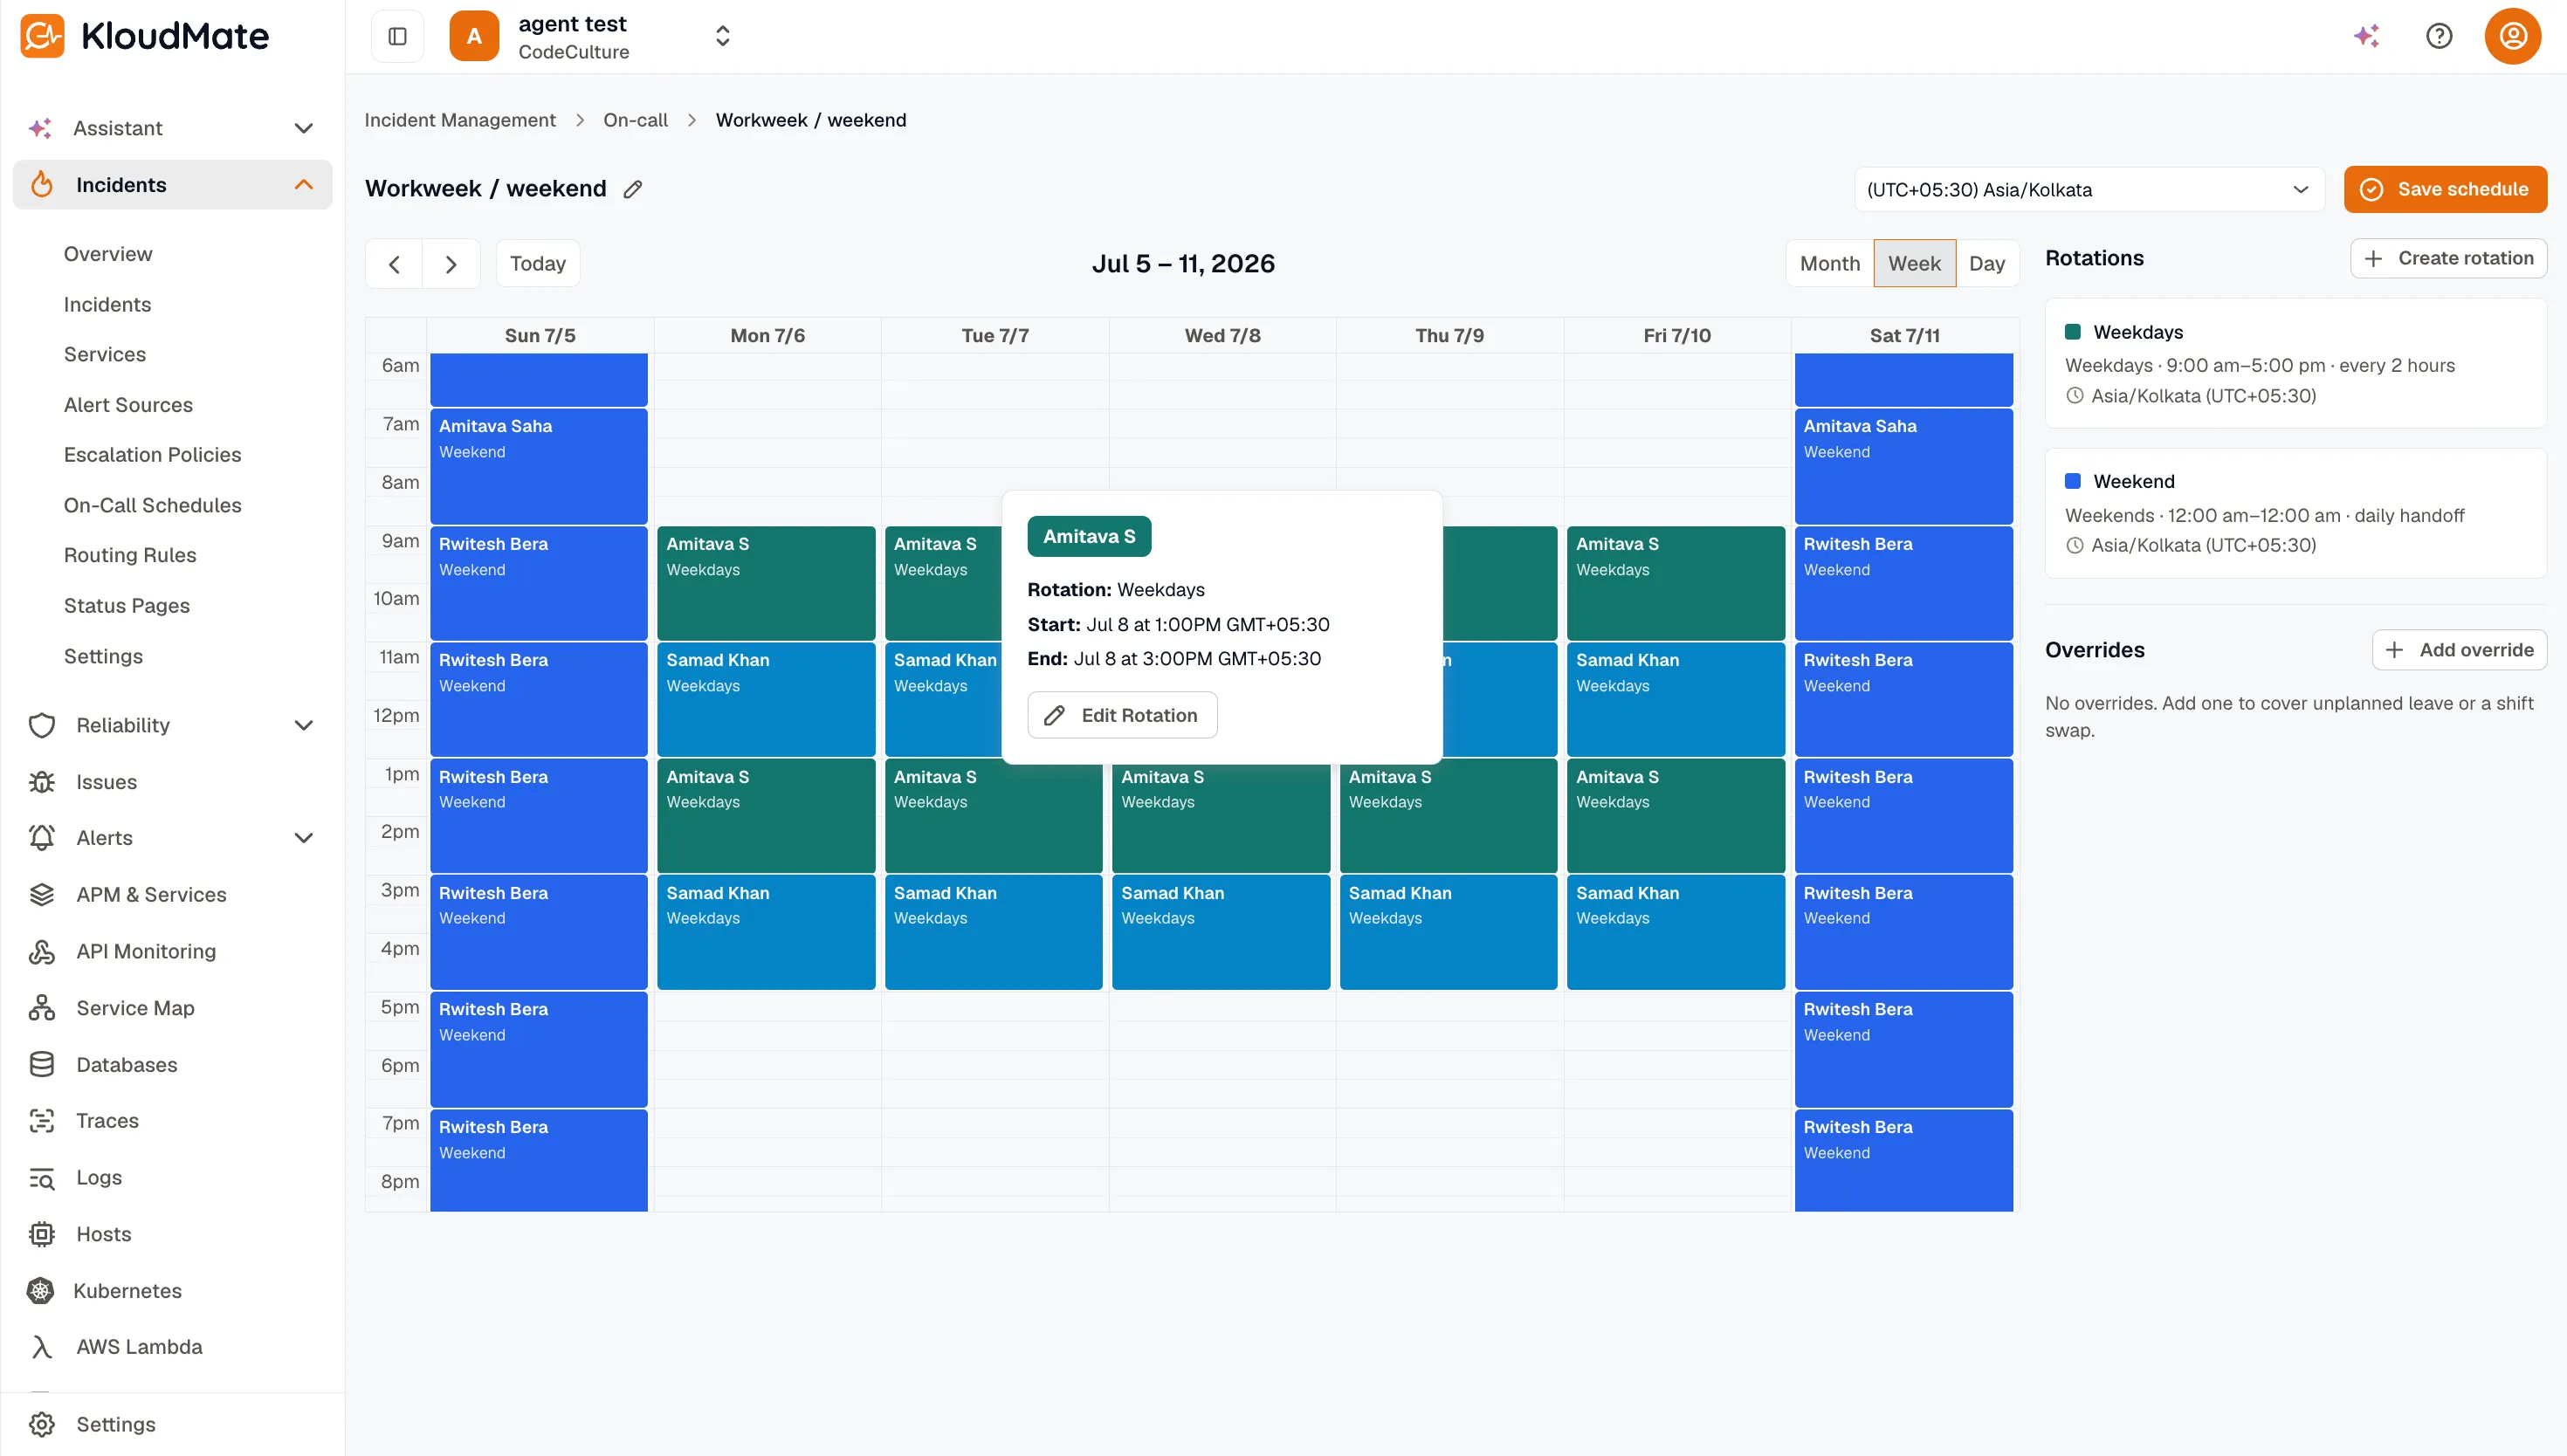This screenshot has width=2567, height=1456.
Task: Open the Weekdays rotation card
Action: tap(2296, 363)
